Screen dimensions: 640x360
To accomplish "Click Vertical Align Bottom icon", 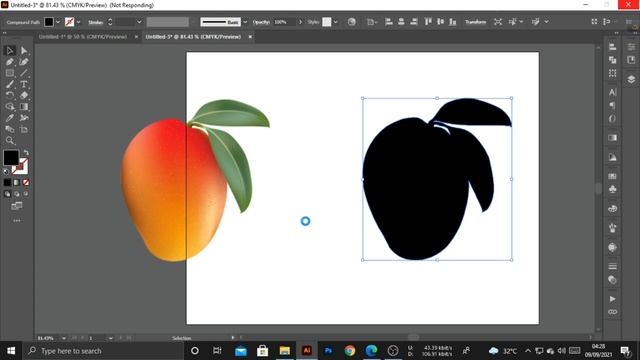I will (453, 22).
